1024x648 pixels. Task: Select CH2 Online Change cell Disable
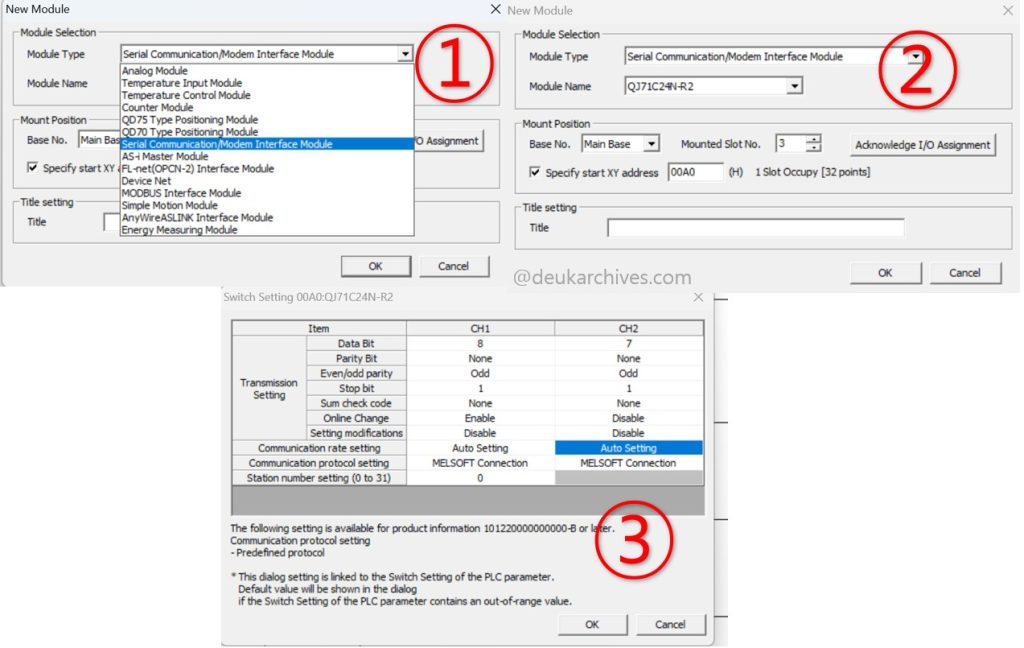pos(629,418)
